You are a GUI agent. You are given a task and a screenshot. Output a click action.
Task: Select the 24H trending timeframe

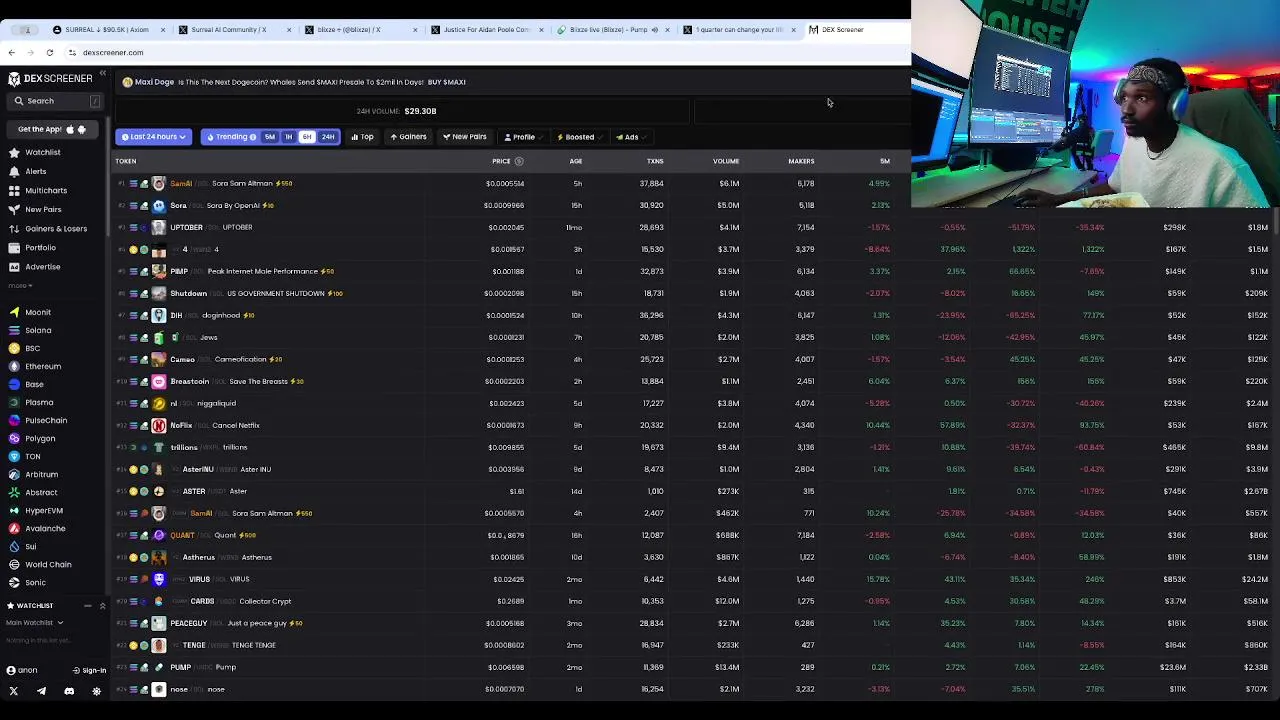pyautogui.click(x=328, y=137)
